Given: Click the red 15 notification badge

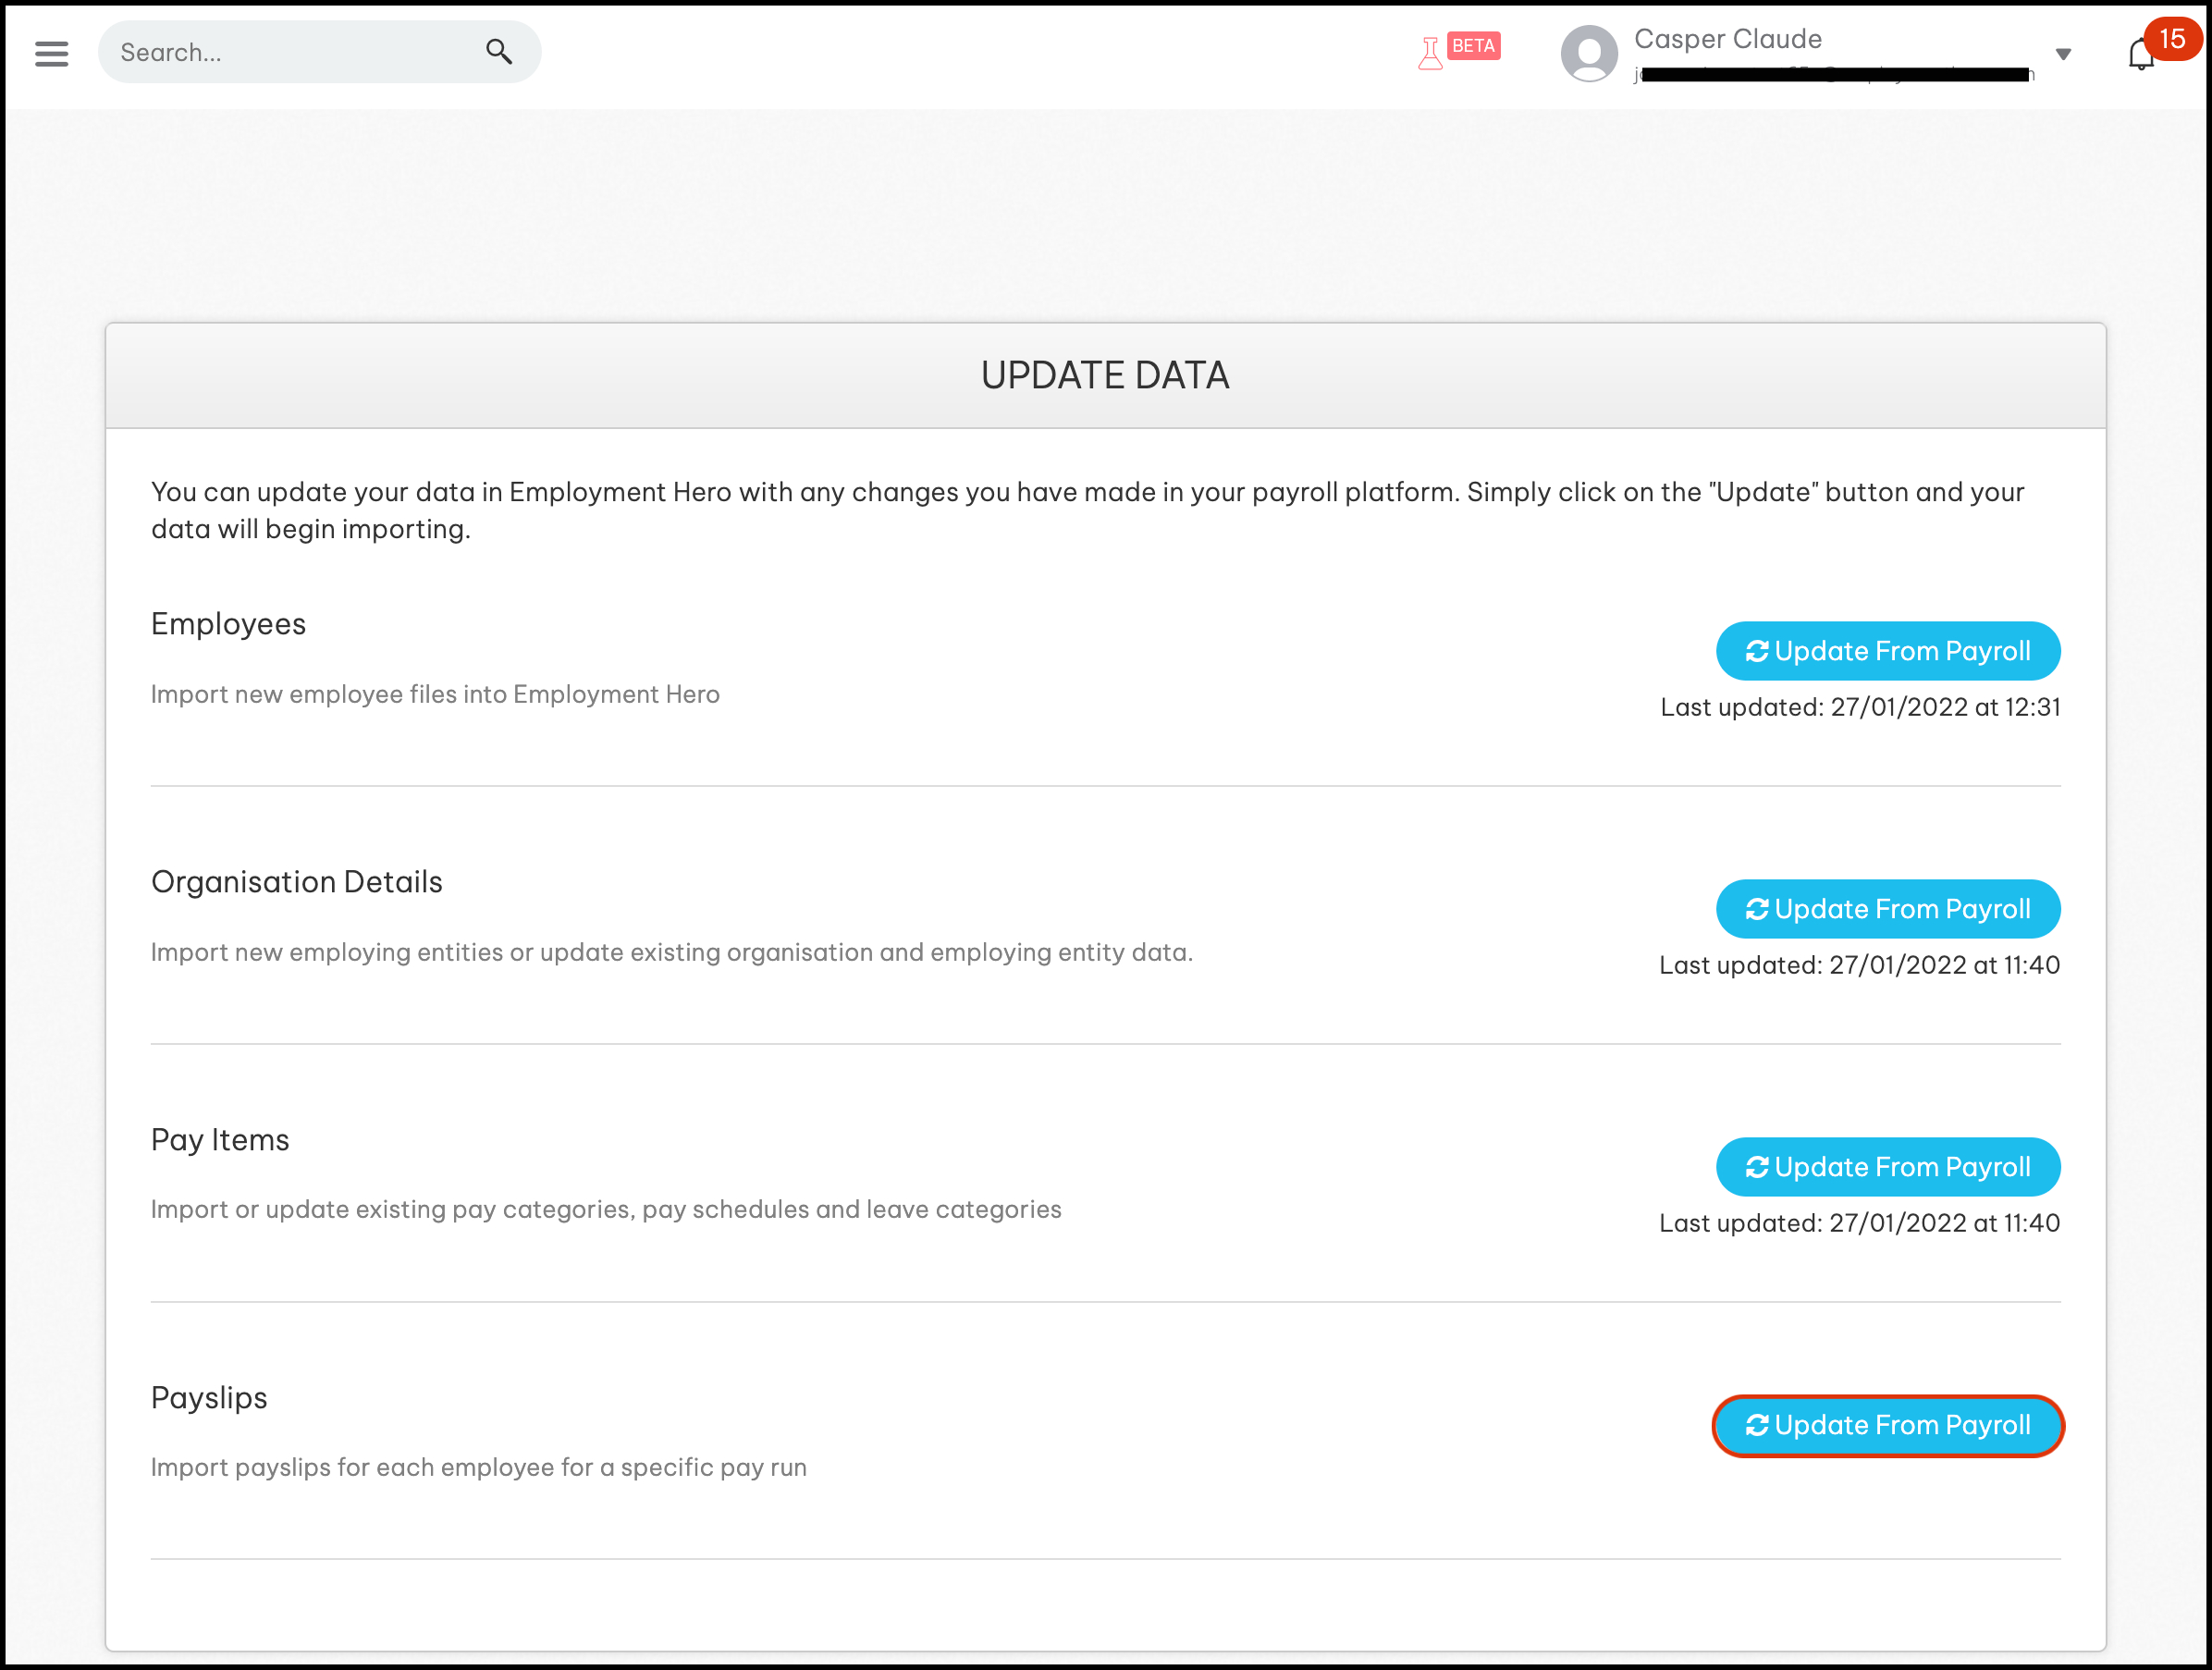Looking at the screenshot, I should coord(2172,39).
